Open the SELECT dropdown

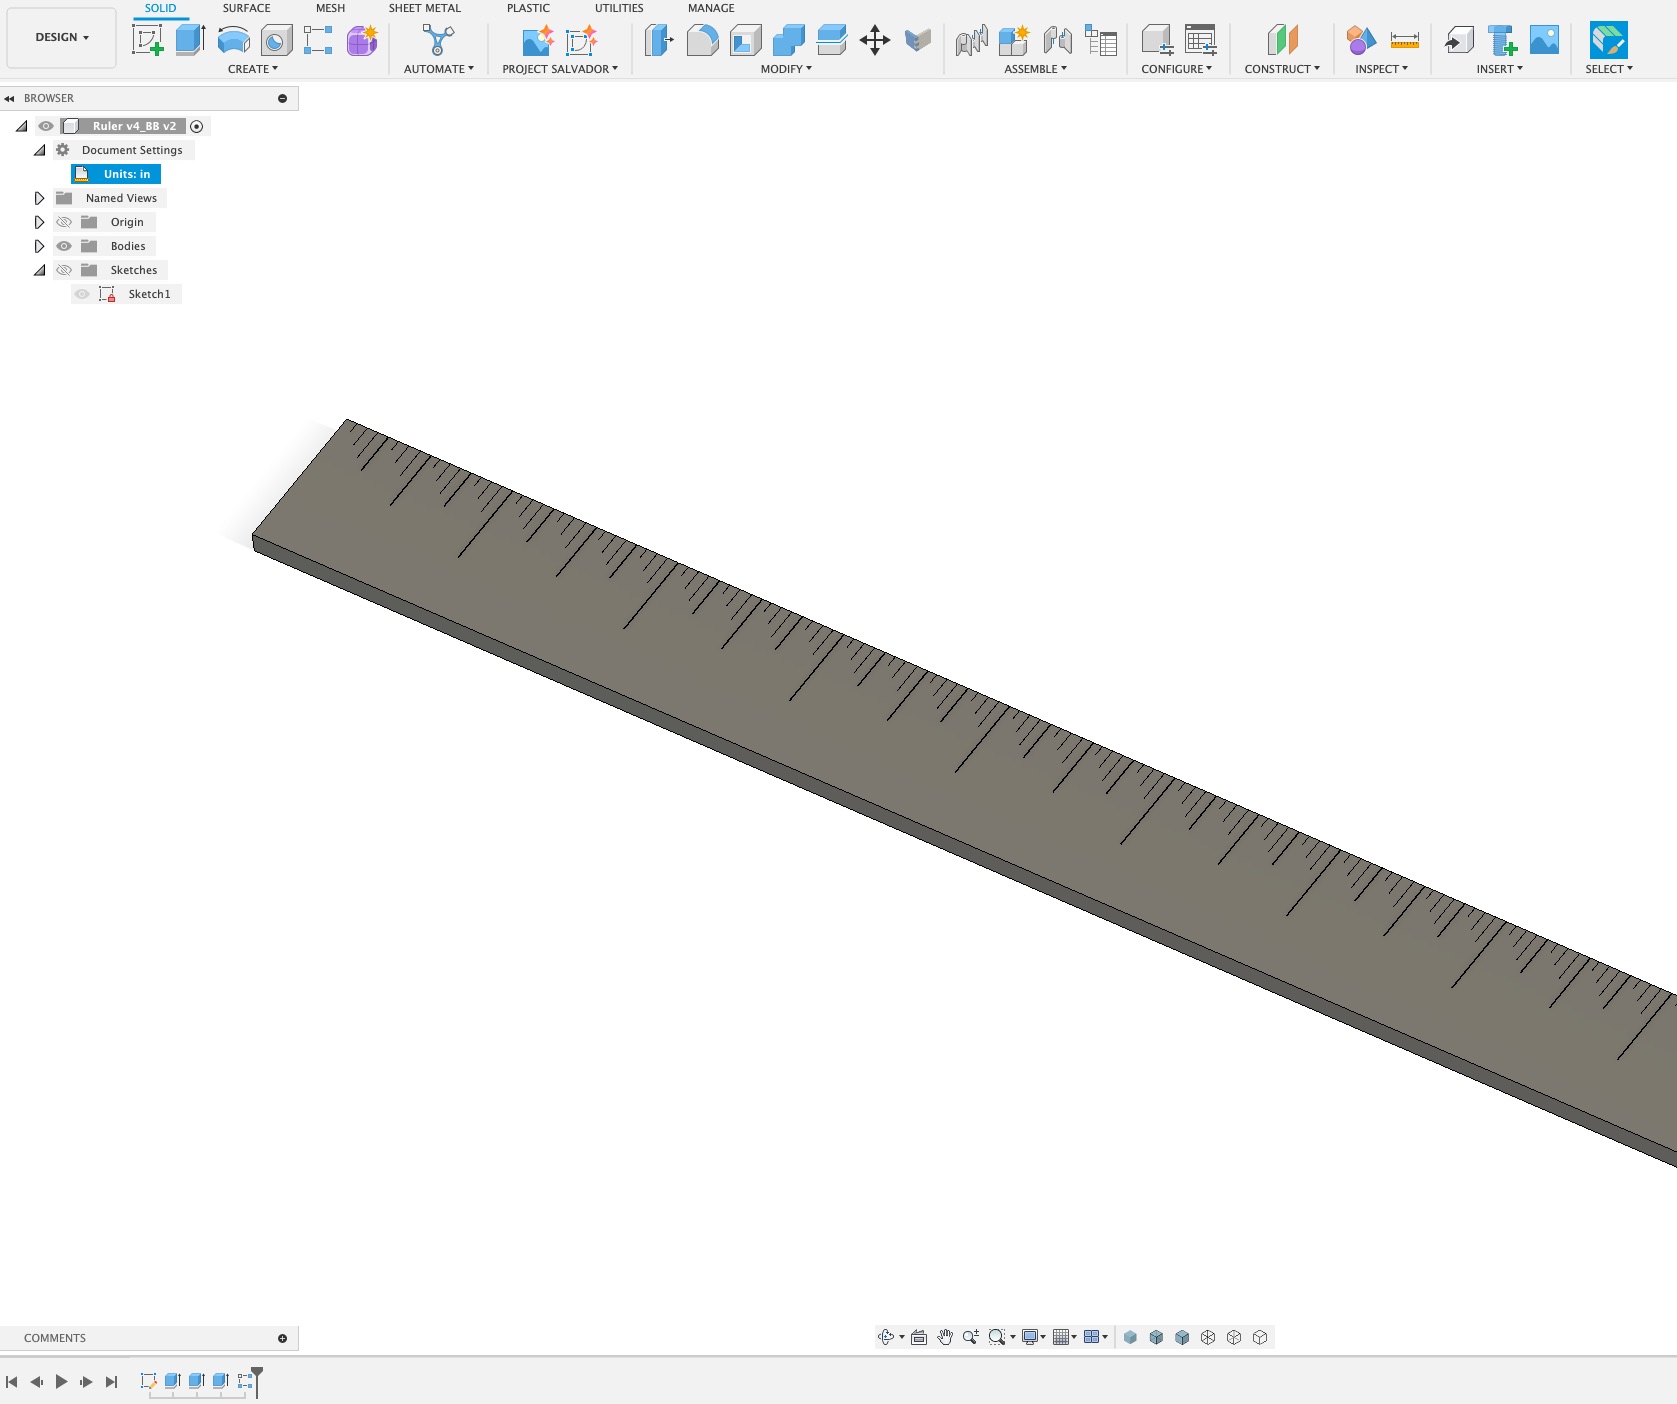[x=1609, y=68]
